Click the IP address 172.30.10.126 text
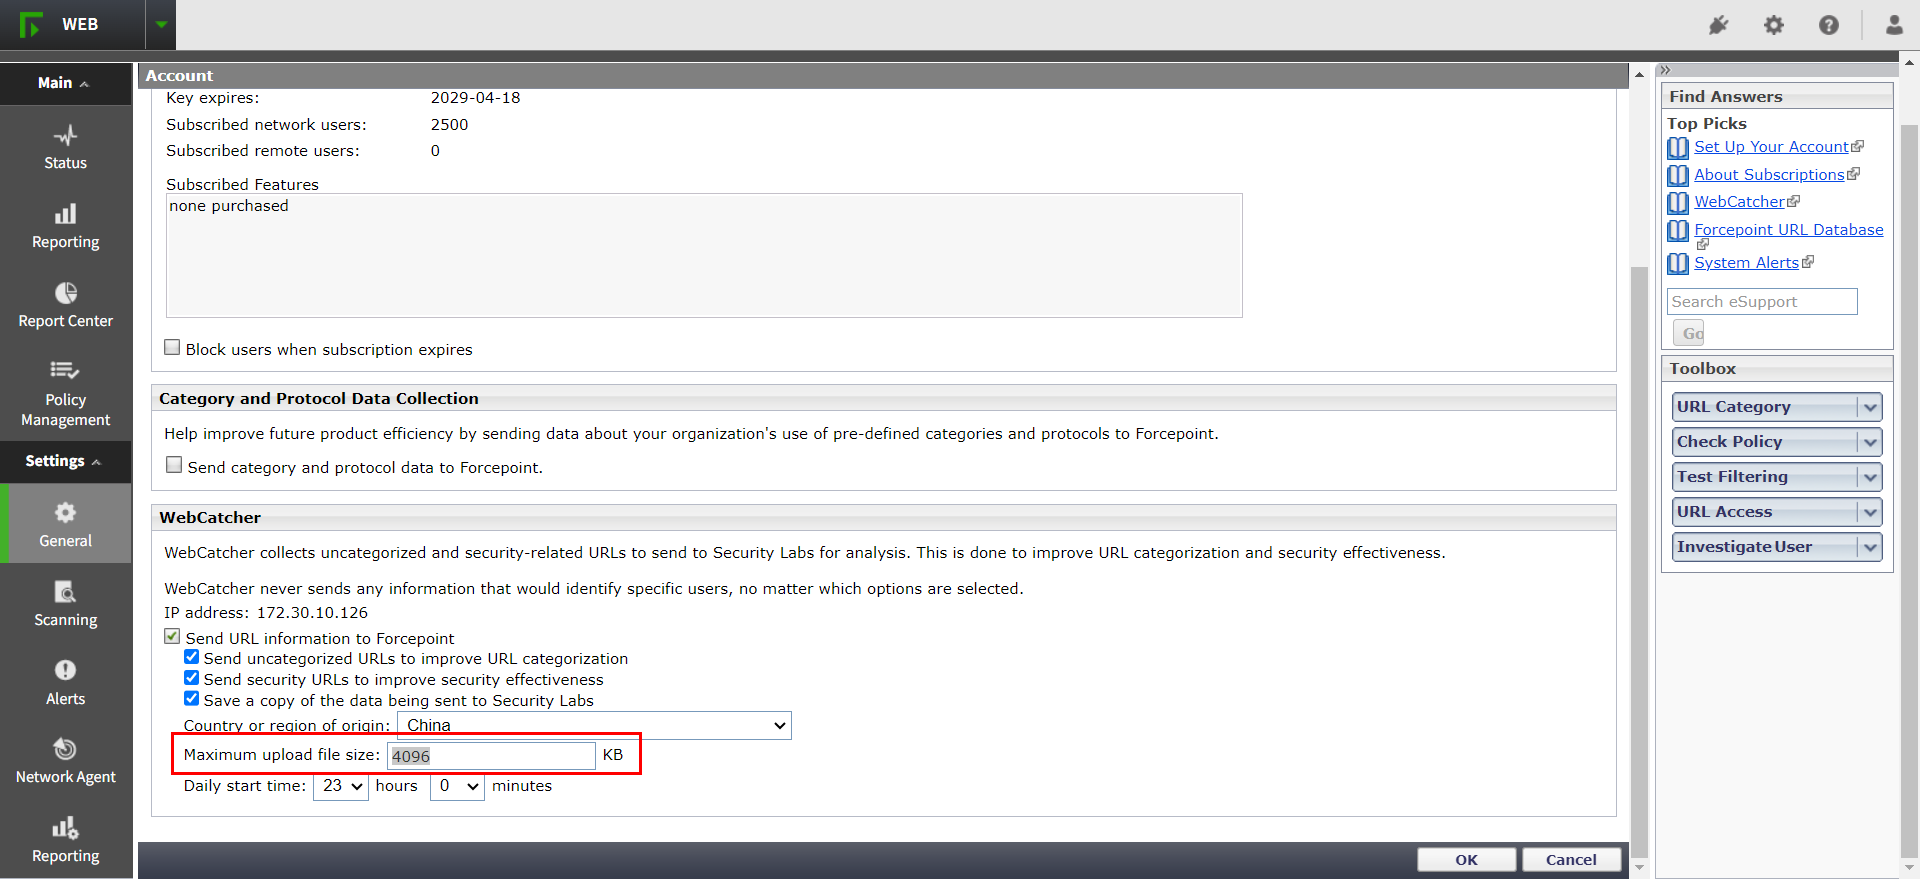The image size is (1920, 879). (312, 613)
